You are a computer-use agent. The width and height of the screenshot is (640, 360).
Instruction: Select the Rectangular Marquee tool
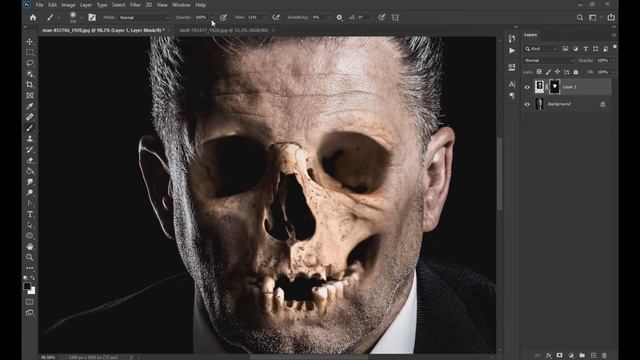(x=30, y=52)
